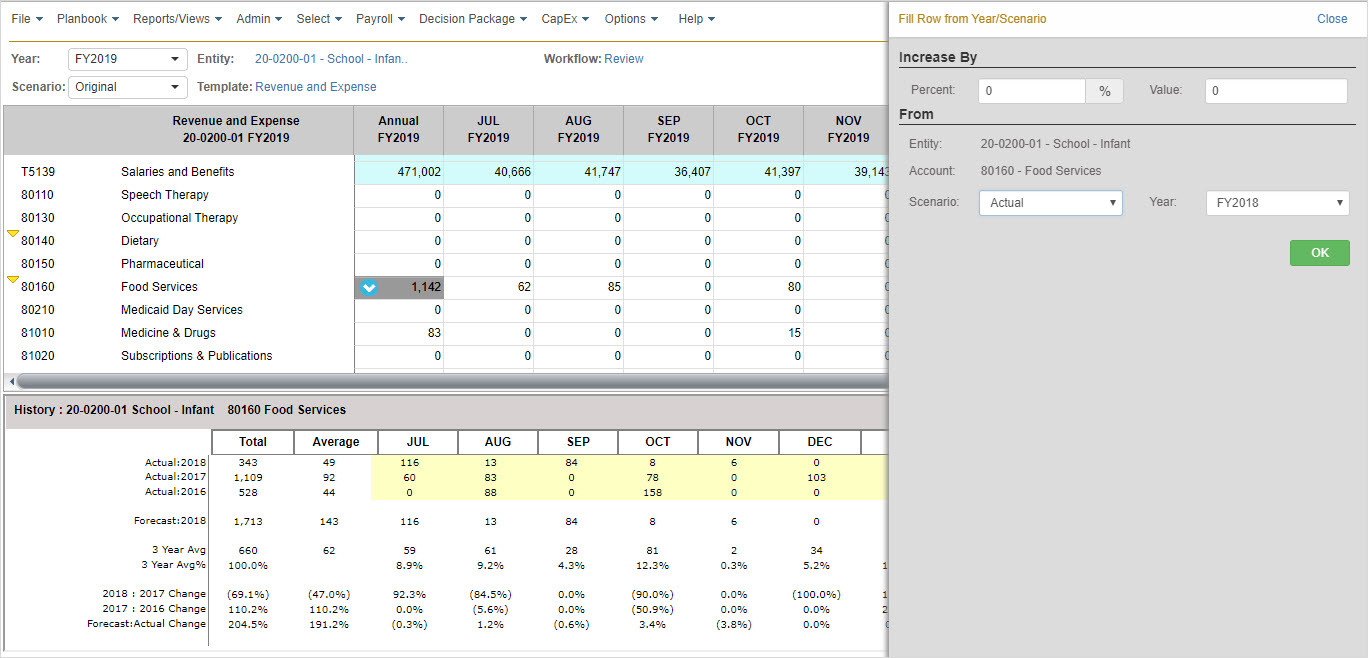Click the entity 20-0200-01 School link
Viewport: 1368px width, 658px height.
tap(330, 59)
